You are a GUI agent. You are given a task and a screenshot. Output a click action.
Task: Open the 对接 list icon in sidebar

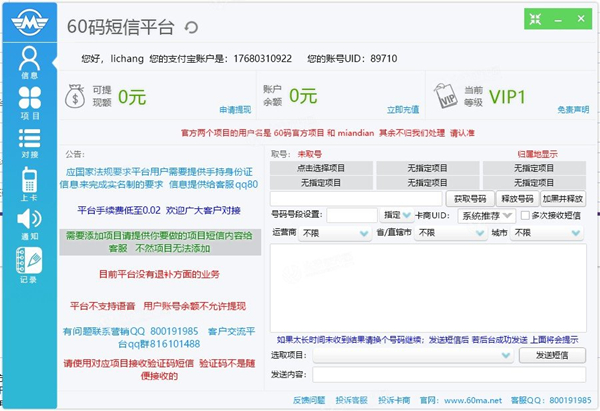coord(30,143)
